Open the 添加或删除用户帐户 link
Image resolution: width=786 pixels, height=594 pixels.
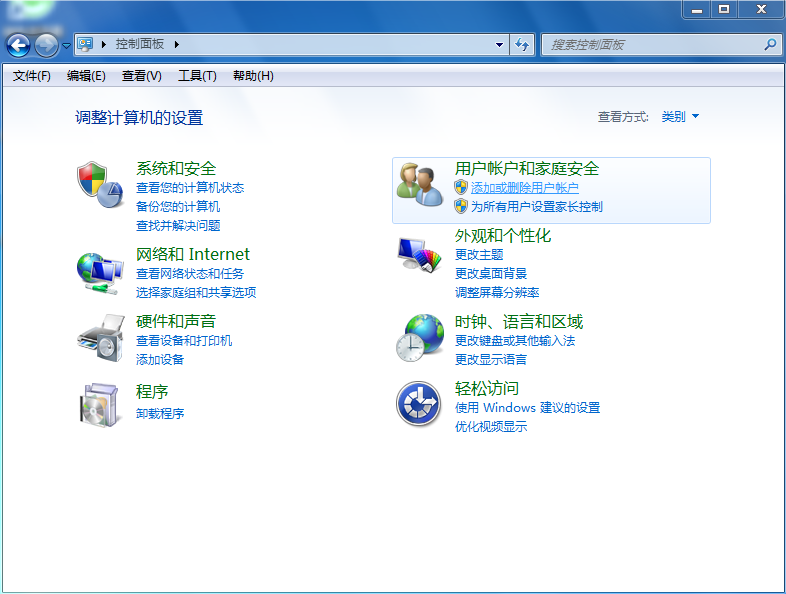524,188
